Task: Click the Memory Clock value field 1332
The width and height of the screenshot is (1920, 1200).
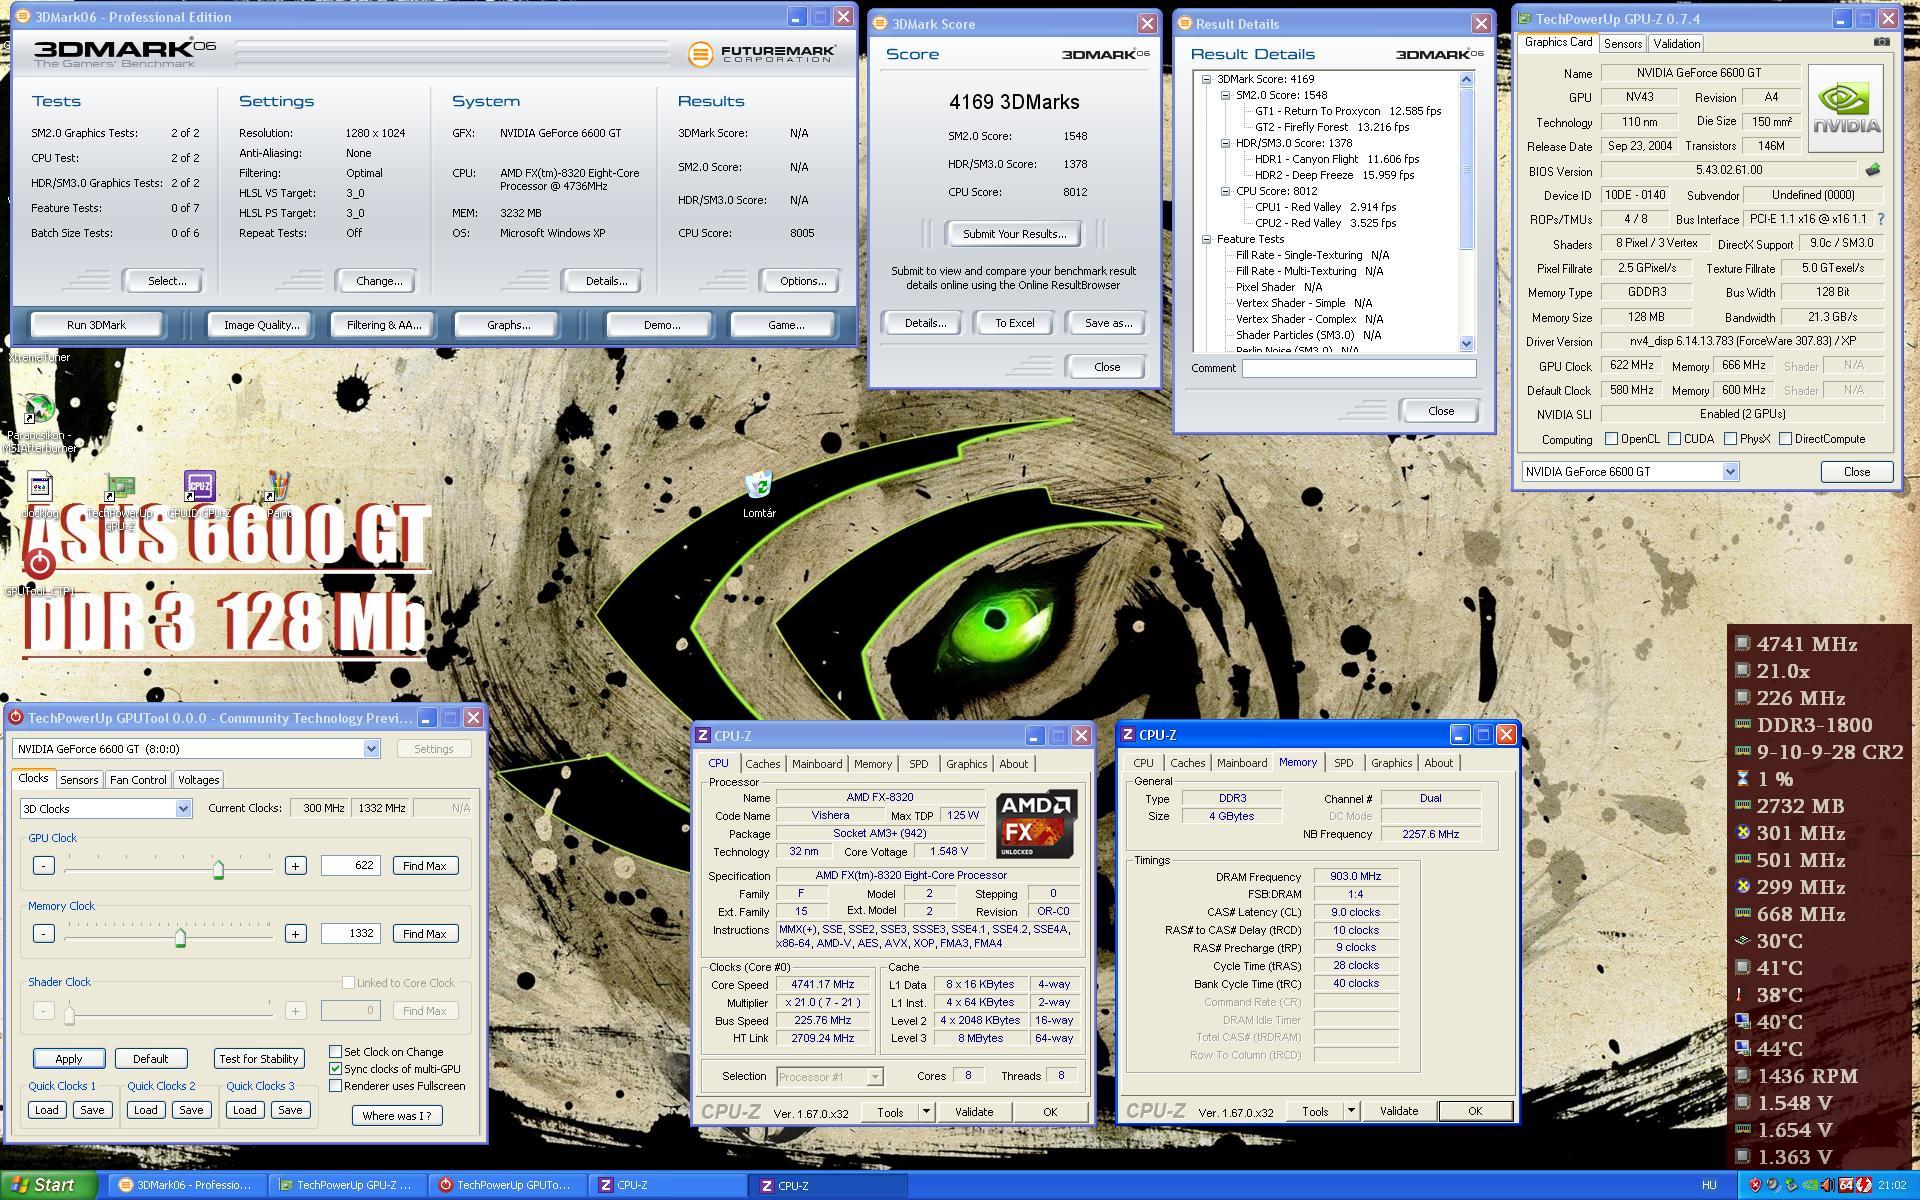Action: (x=351, y=933)
